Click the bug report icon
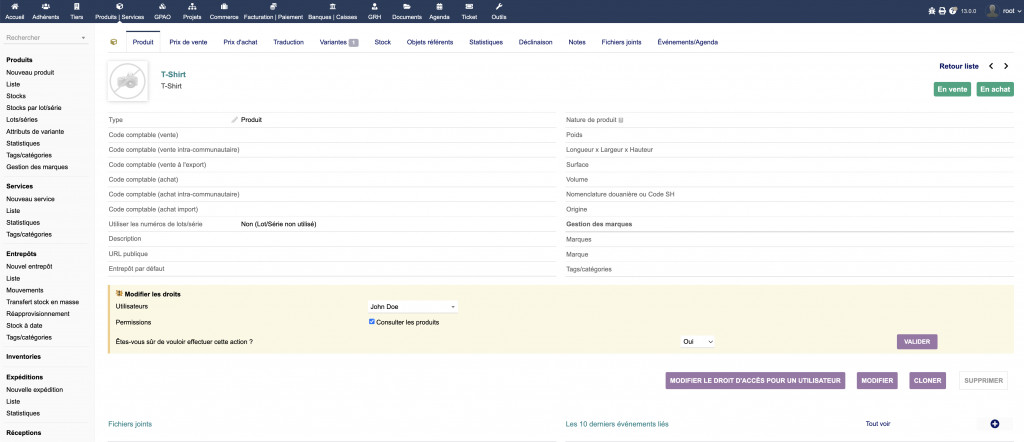Viewport: 1024px width, 442px height. pos(932,11)
